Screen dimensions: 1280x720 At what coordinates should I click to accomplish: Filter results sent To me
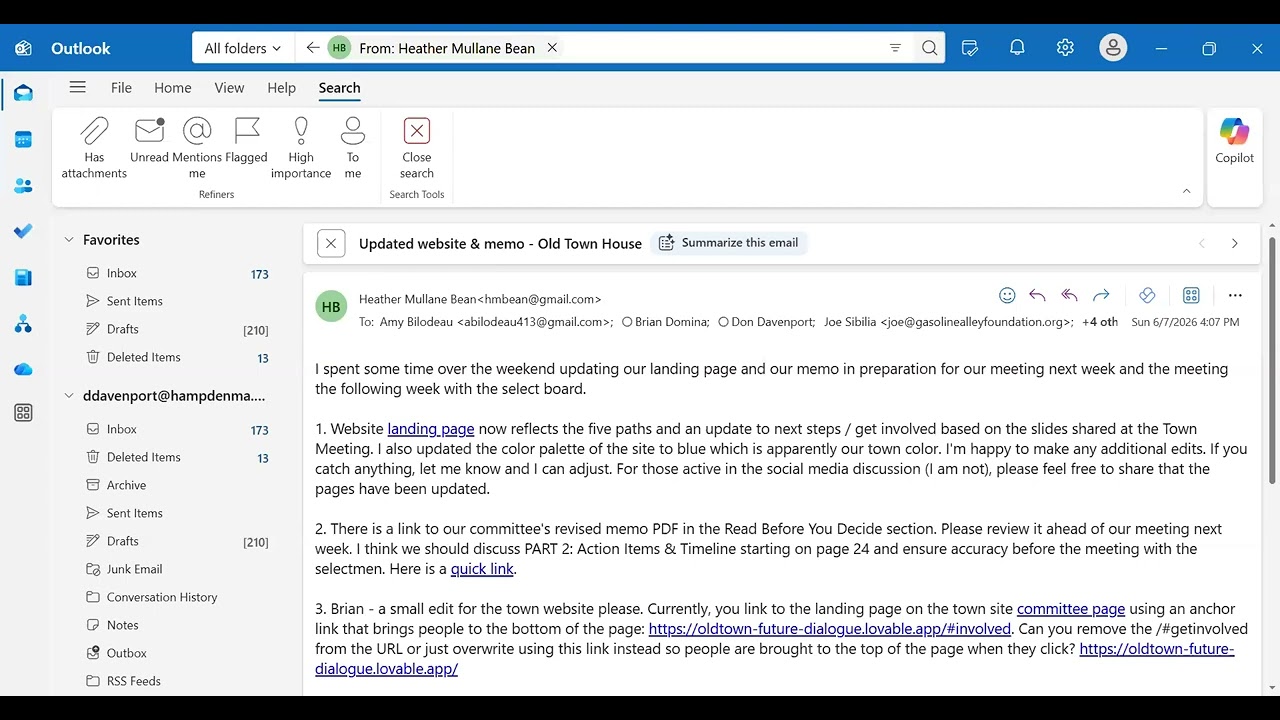click(x=353, y=148)
